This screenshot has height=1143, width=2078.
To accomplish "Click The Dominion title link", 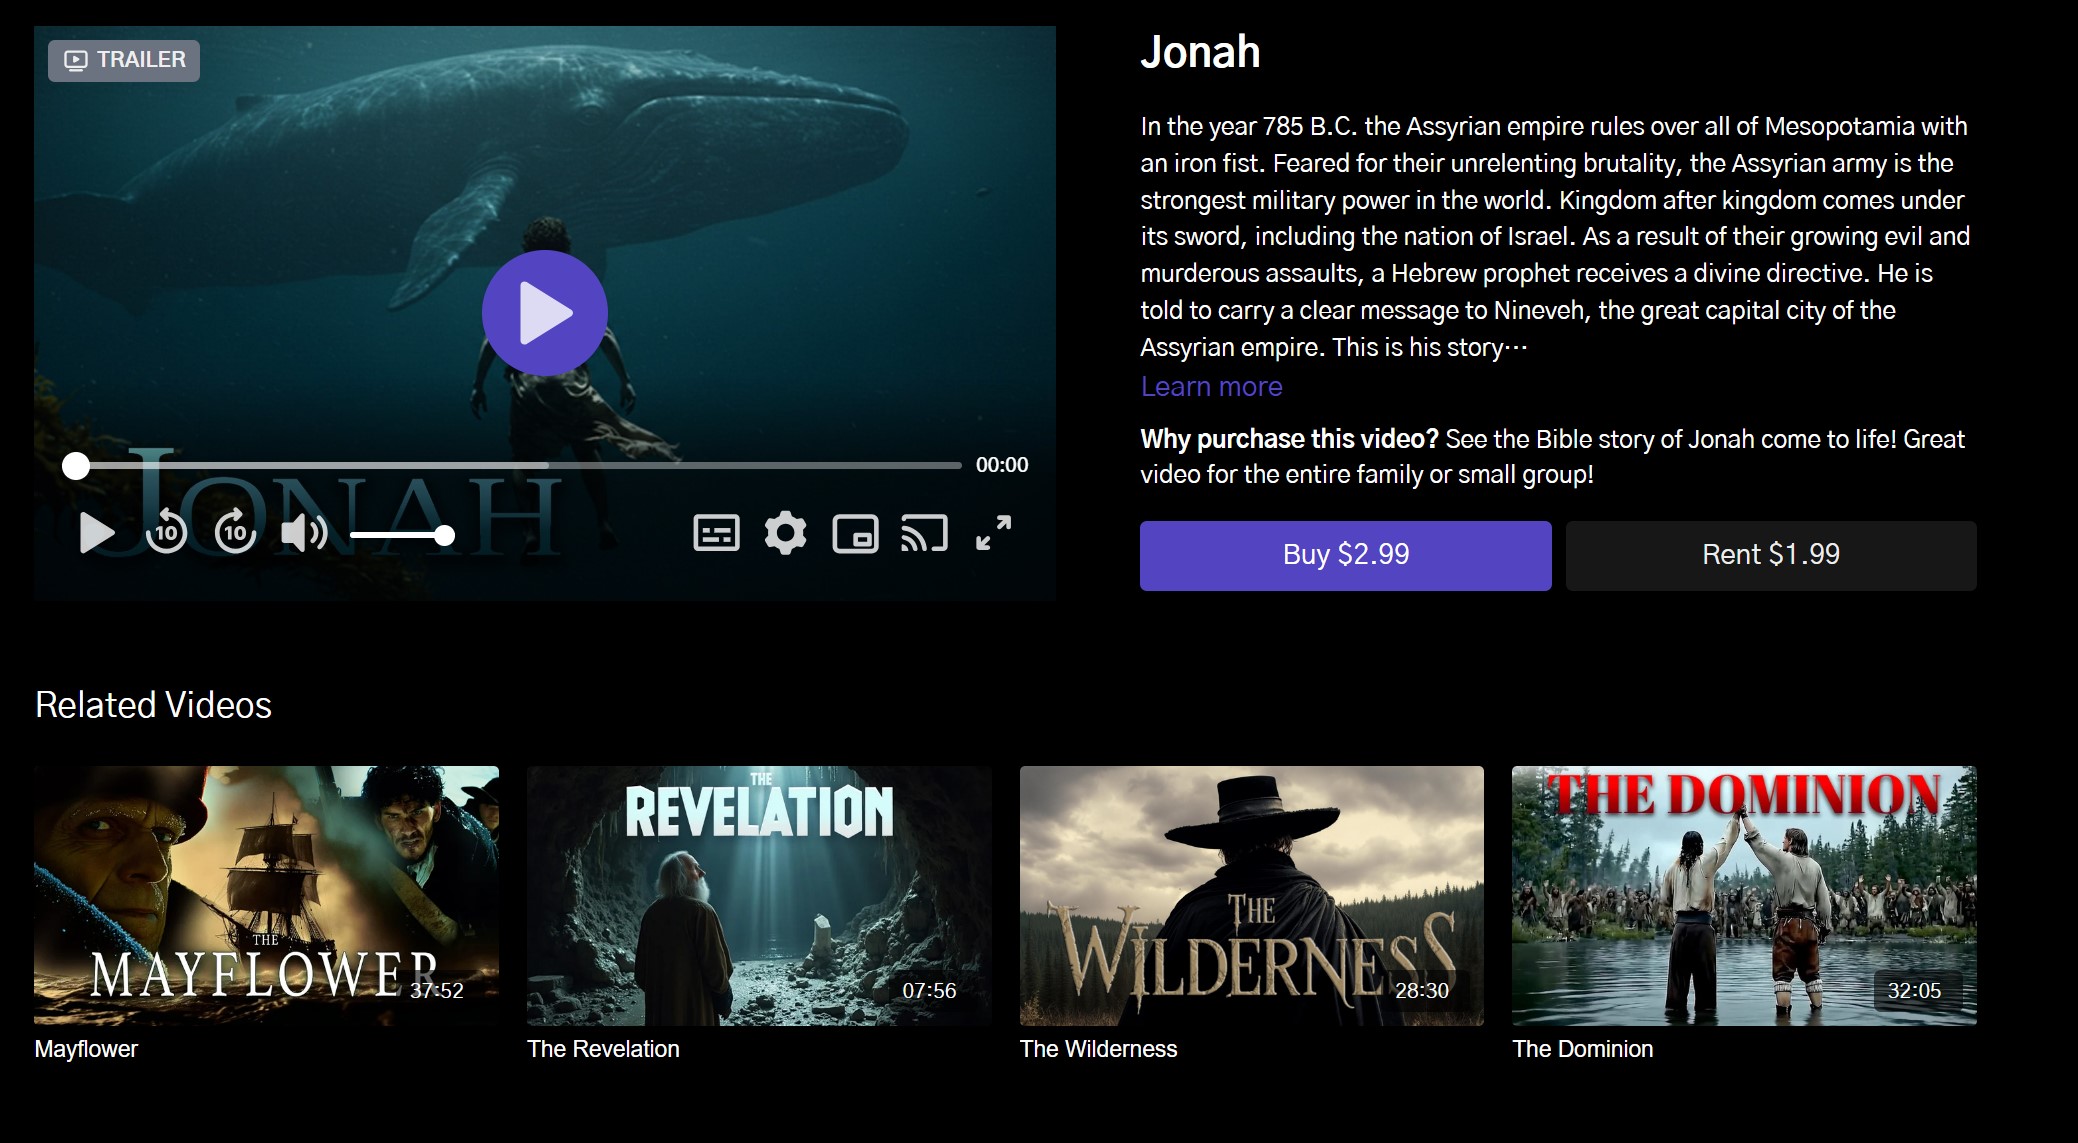I will coord(1582,1049).
